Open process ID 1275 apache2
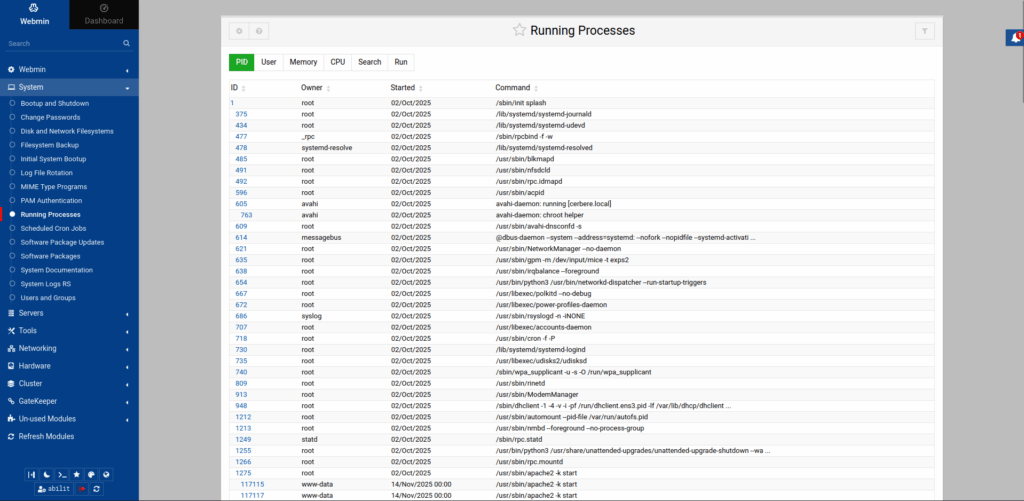The height and width of the screenshot is (501, 1024). tap(243, 473)
